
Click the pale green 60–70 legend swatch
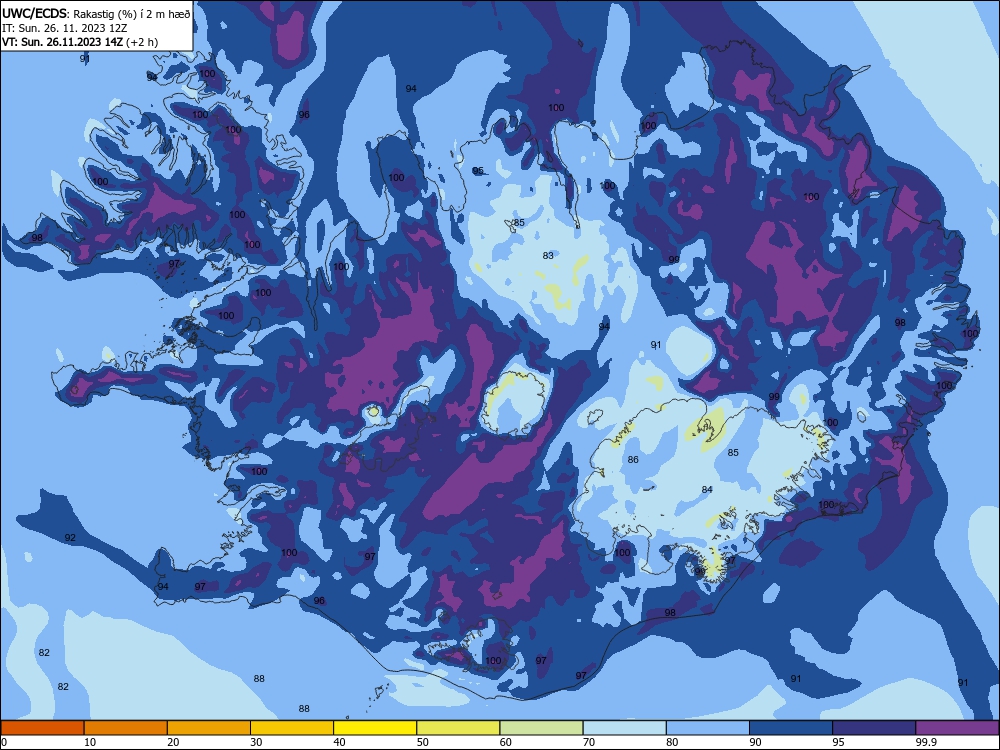(541, 728)
